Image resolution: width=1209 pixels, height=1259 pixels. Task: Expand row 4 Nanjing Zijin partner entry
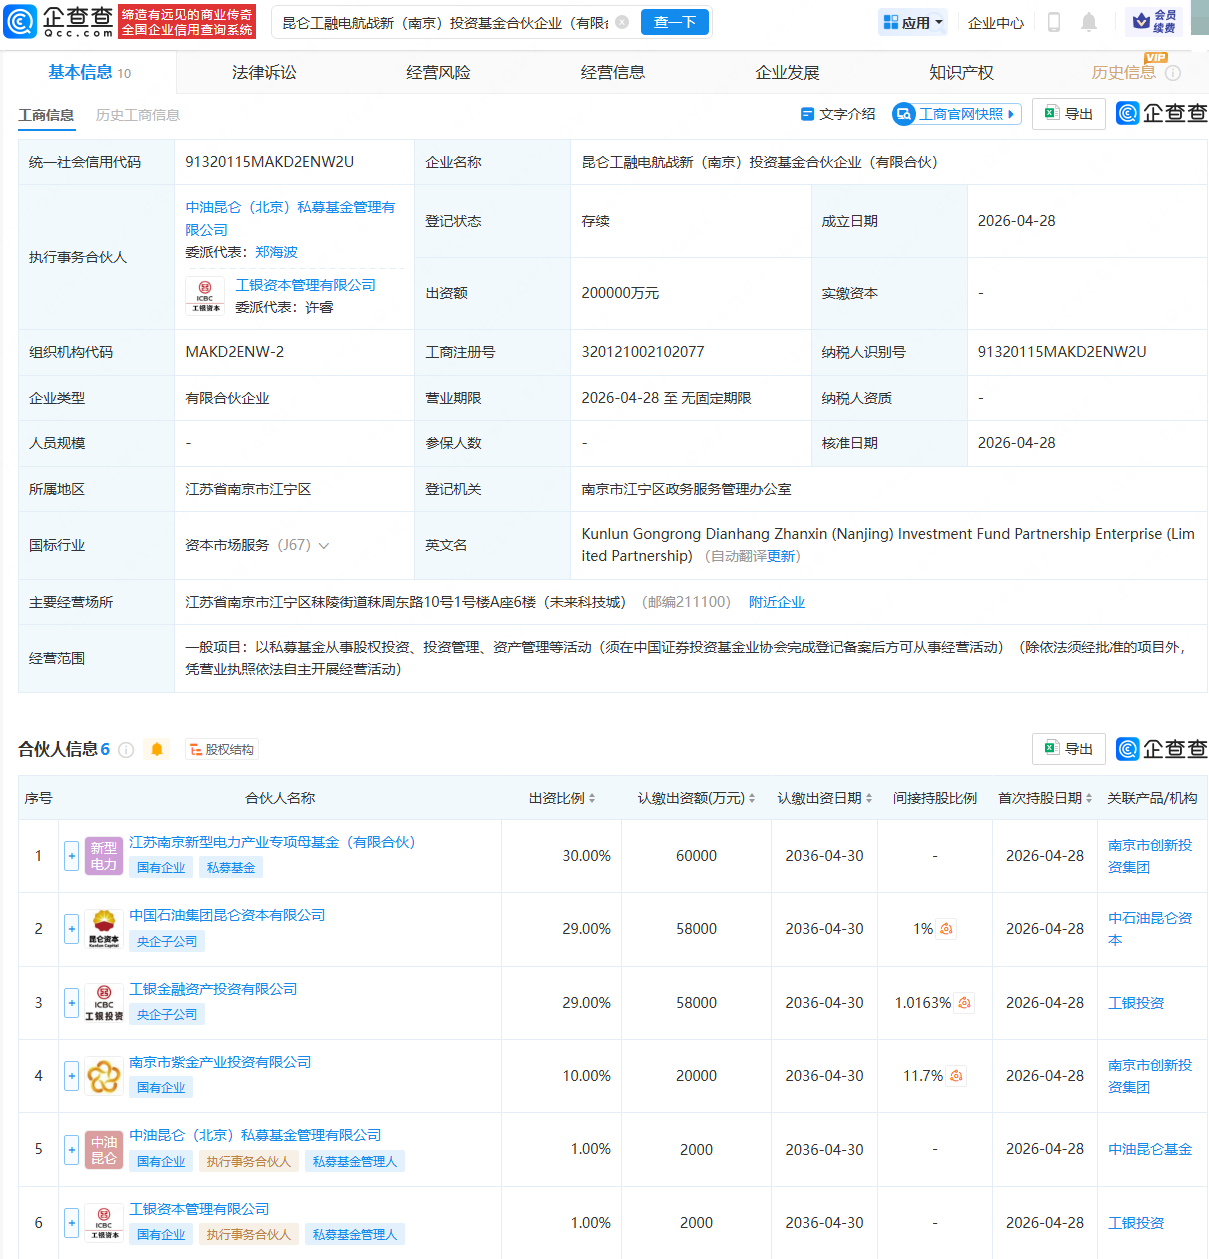[71, 1076]
